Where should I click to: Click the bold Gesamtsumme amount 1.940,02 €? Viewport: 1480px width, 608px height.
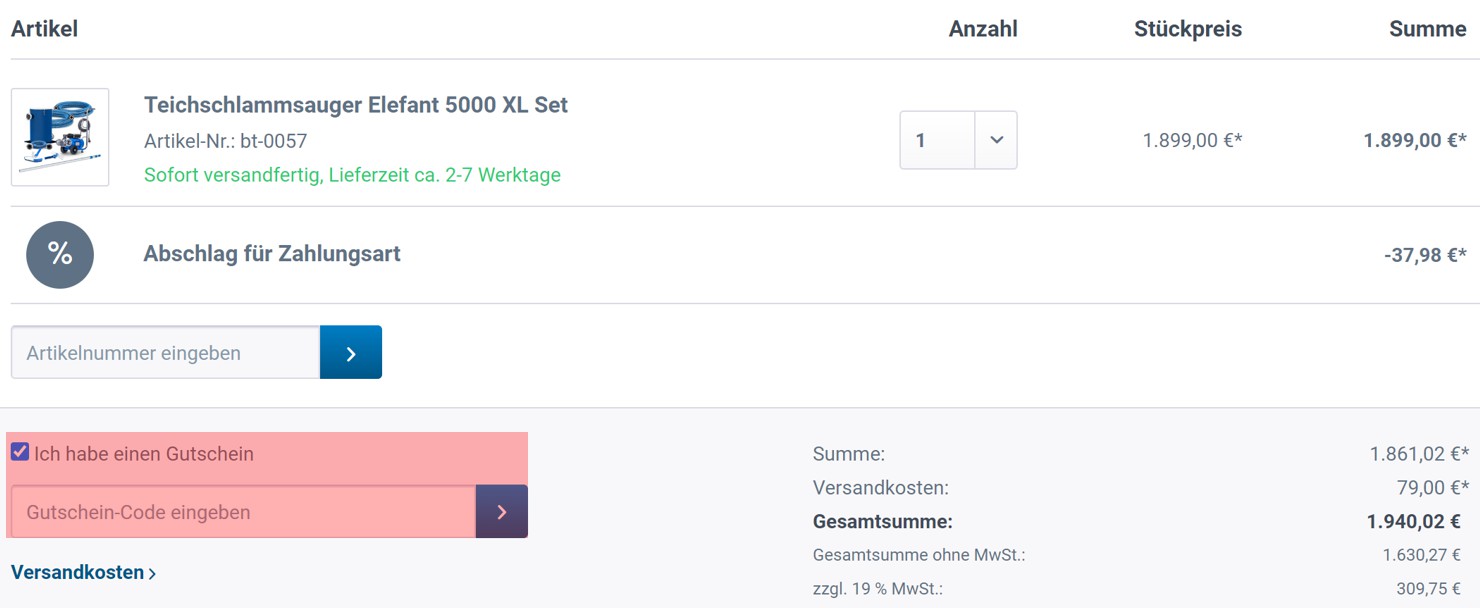point(1414,521)
